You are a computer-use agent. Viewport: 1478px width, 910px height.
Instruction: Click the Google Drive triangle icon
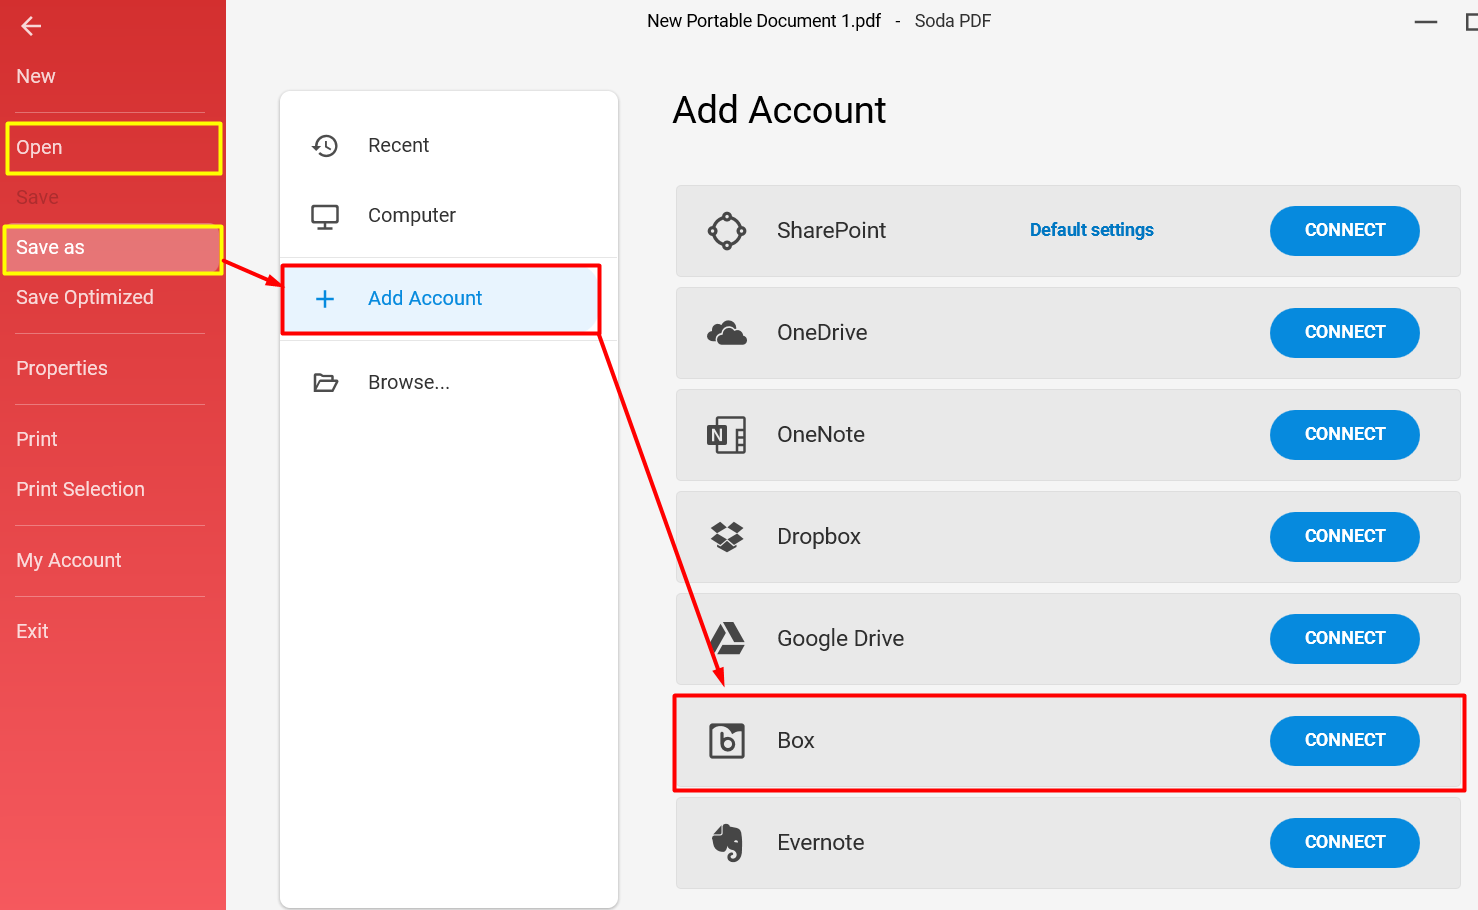729,639
